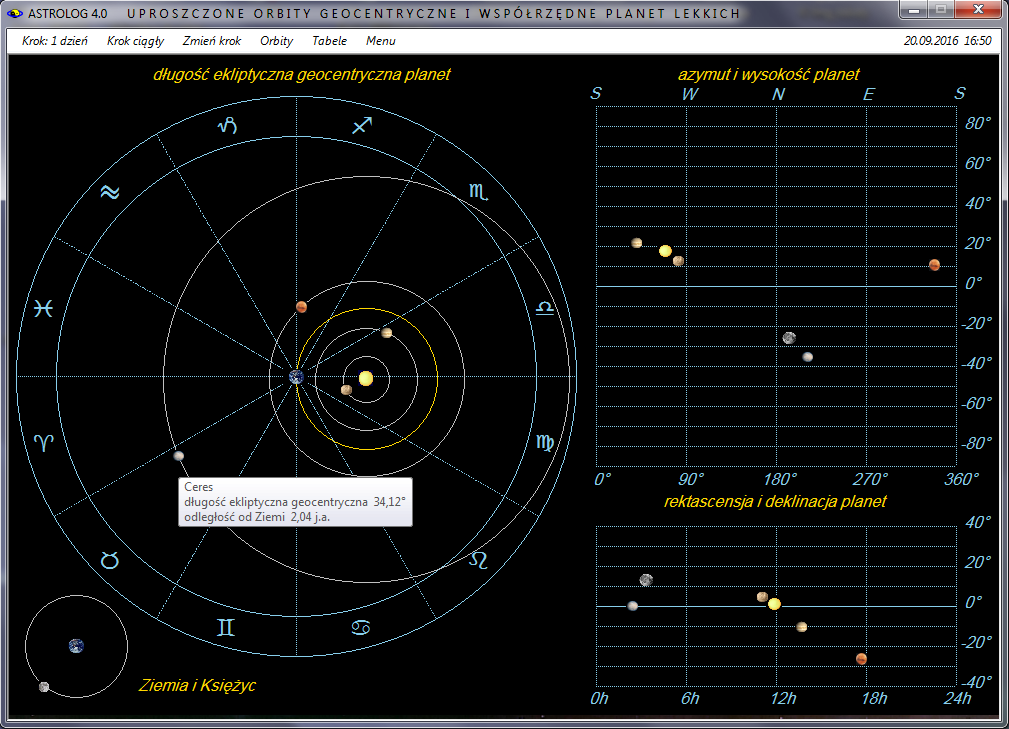1009x729 pixels.
Task: Click the ASTROLOG 4.0 title bar icon
Action: click(x=14, y=13)
